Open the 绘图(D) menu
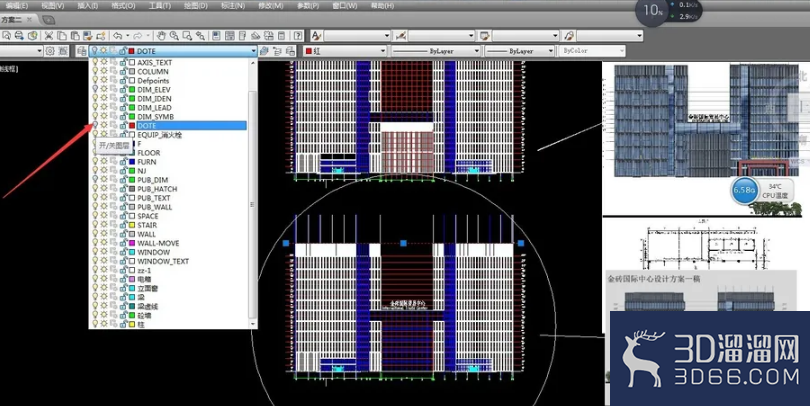 [196, 6]
